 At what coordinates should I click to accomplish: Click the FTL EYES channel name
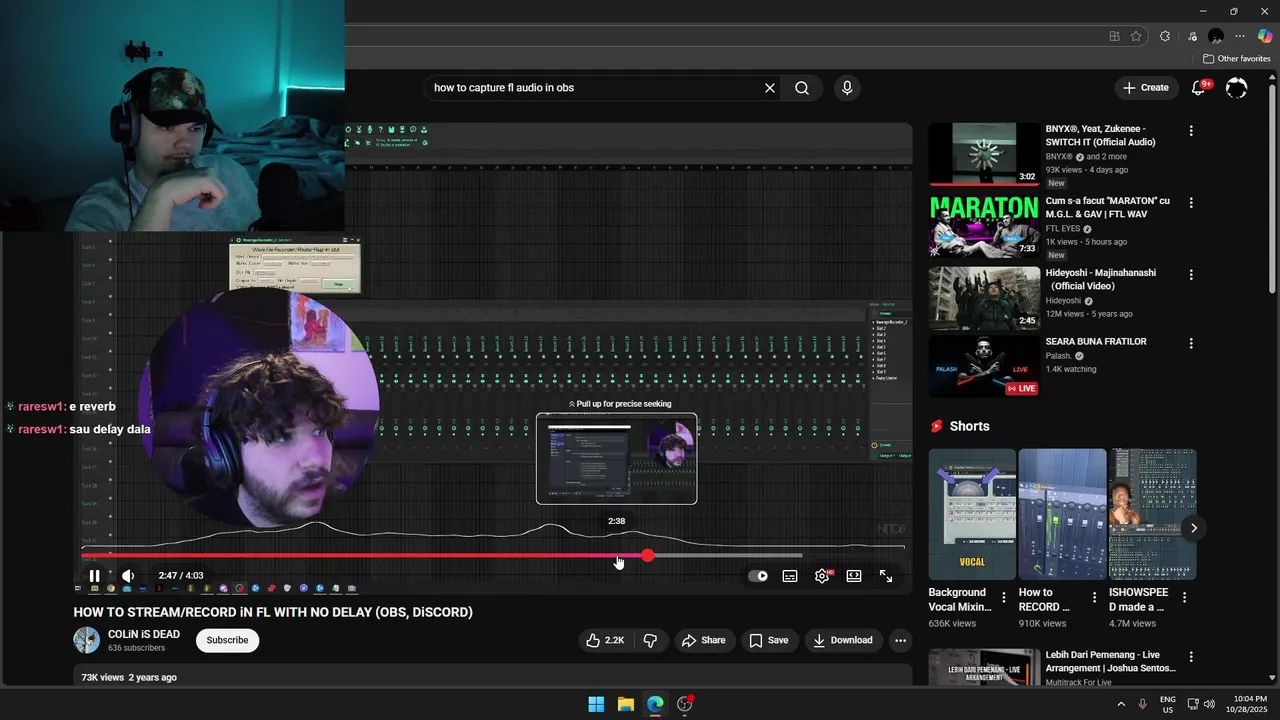pyautogui.click(x=1063, y=229)
